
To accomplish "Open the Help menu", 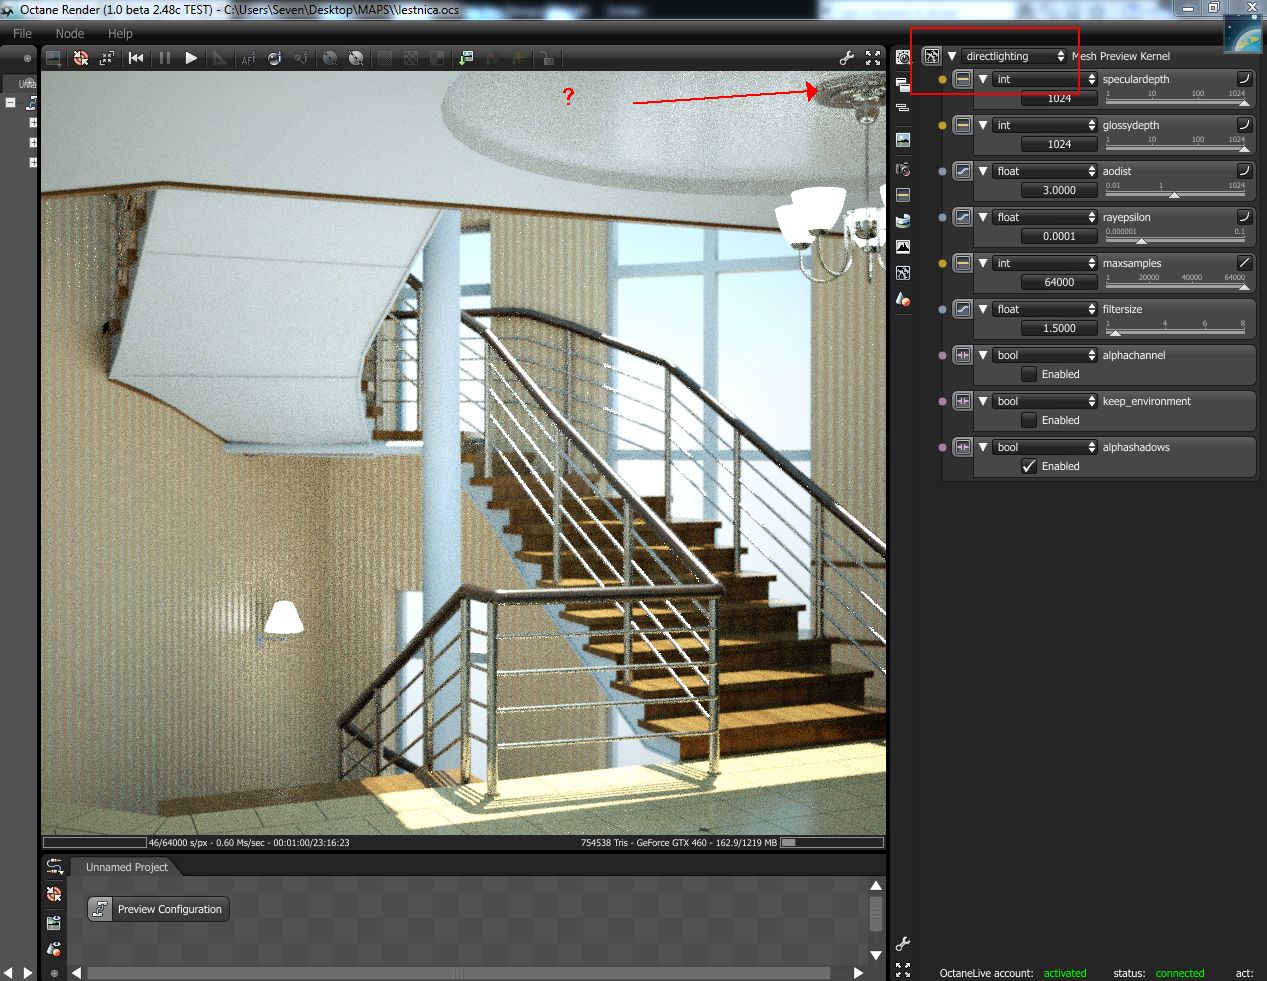I will [x=120, y=33].
